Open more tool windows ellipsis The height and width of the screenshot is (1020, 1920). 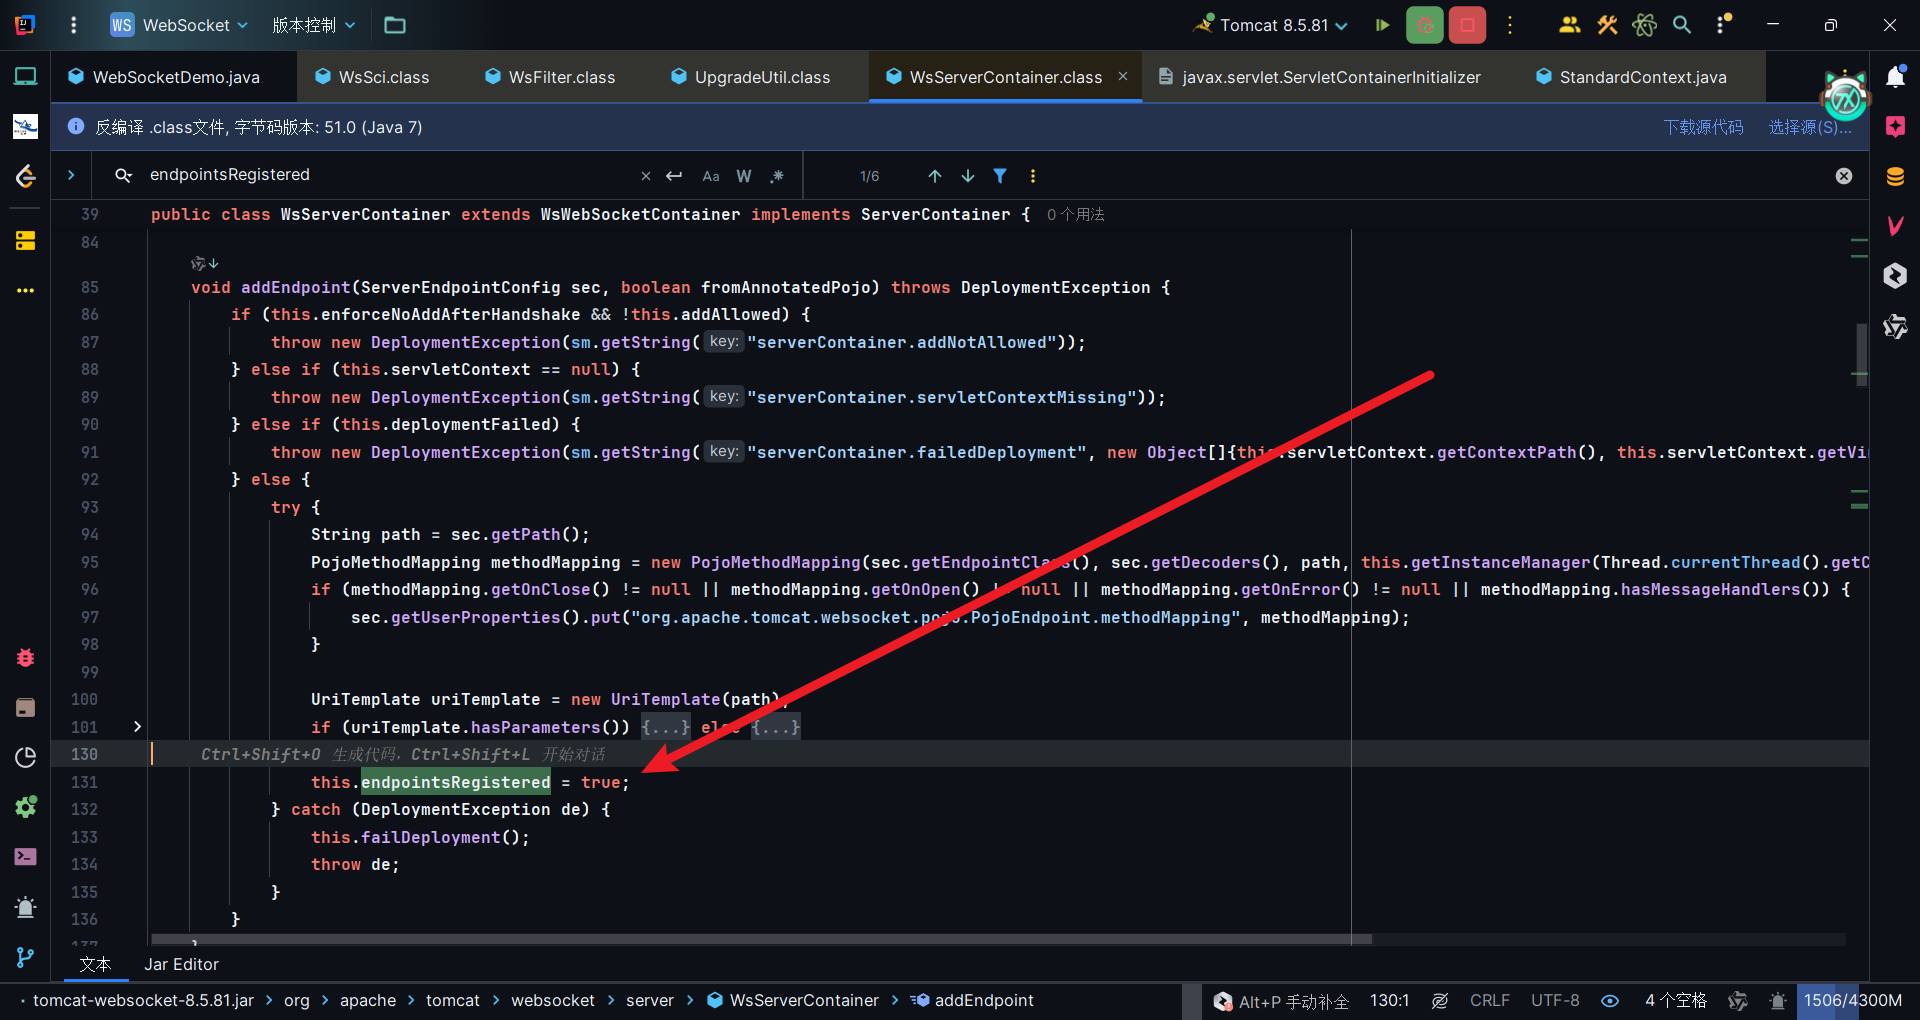pyautogui.click(x=26, y=290)
